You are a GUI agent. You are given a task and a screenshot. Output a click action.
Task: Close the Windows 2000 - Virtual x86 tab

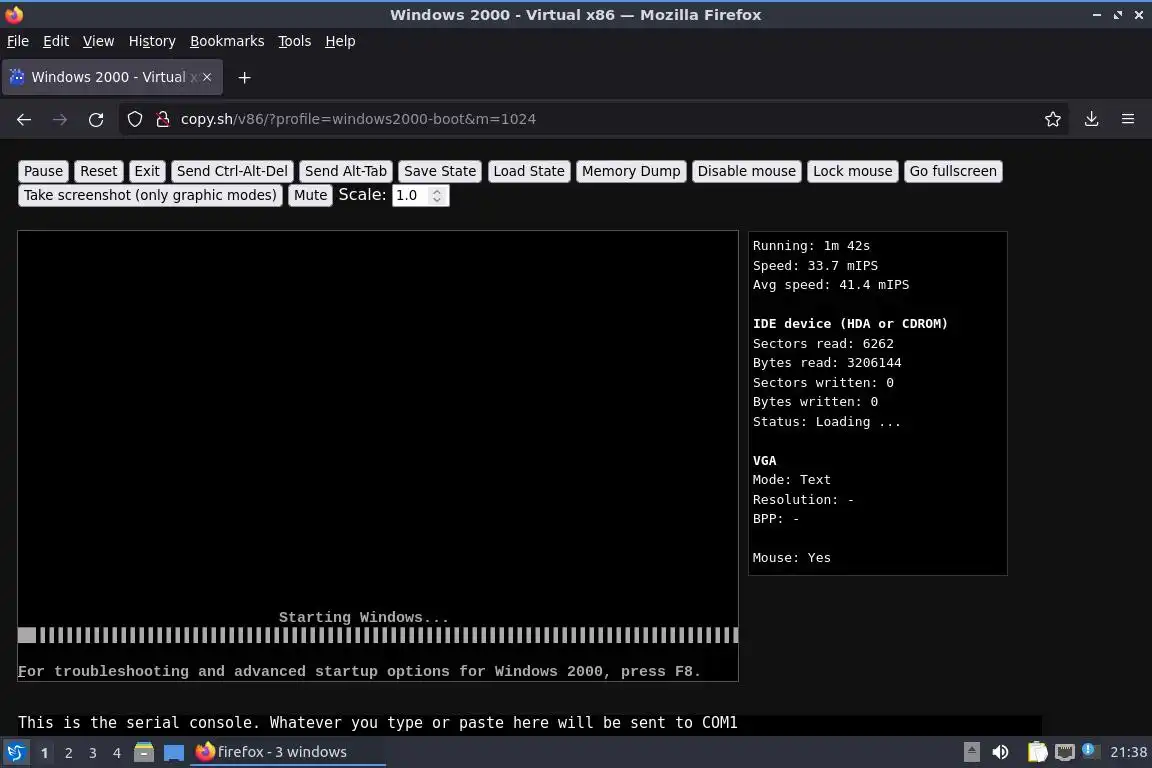pyautogui.click(x=207, y=77)
